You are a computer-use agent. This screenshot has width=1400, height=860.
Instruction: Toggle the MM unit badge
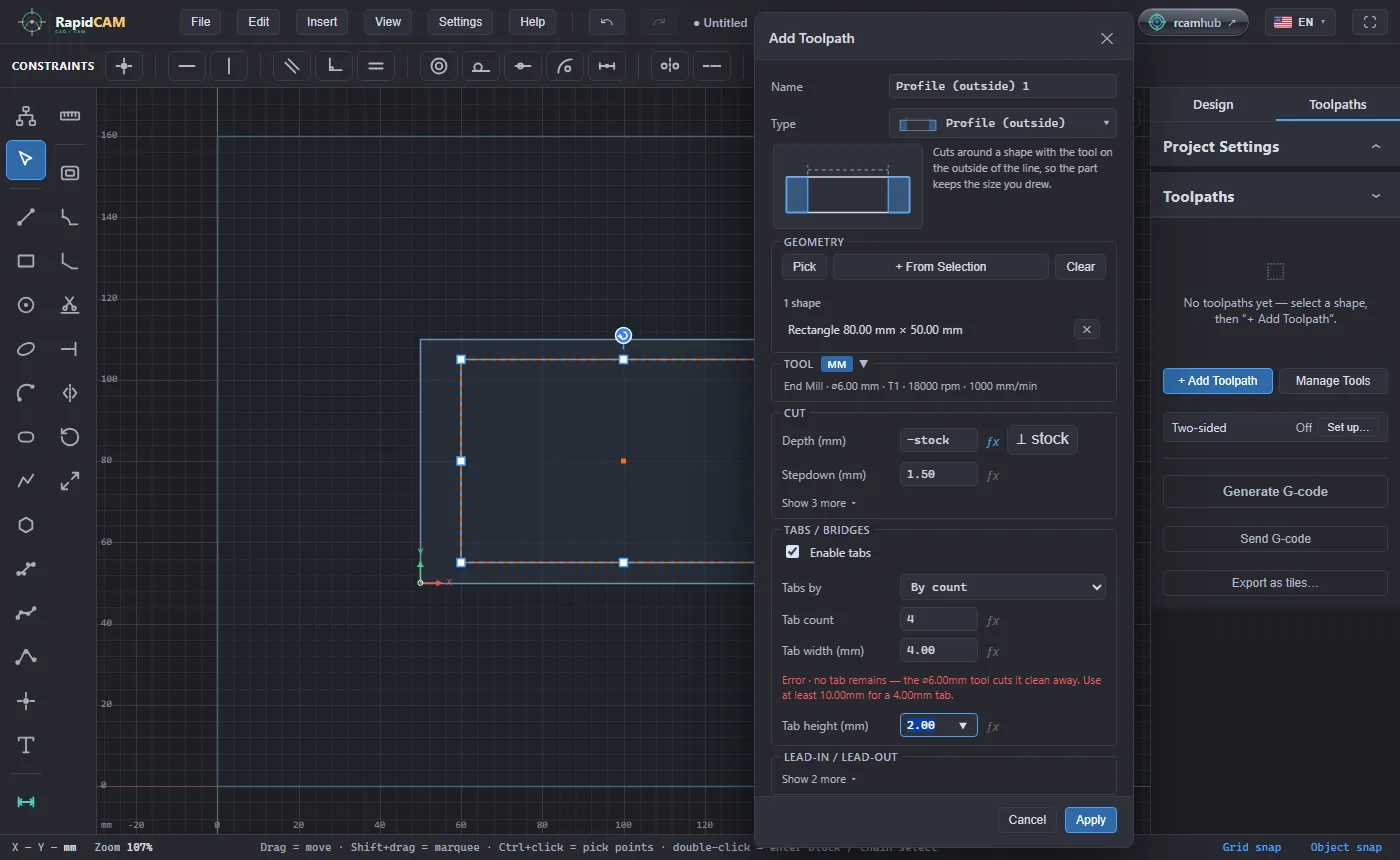[837, 364]
